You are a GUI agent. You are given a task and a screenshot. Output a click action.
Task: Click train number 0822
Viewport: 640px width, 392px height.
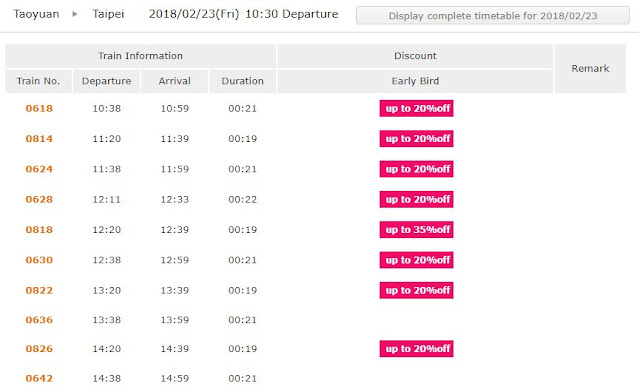pos(39,291)
